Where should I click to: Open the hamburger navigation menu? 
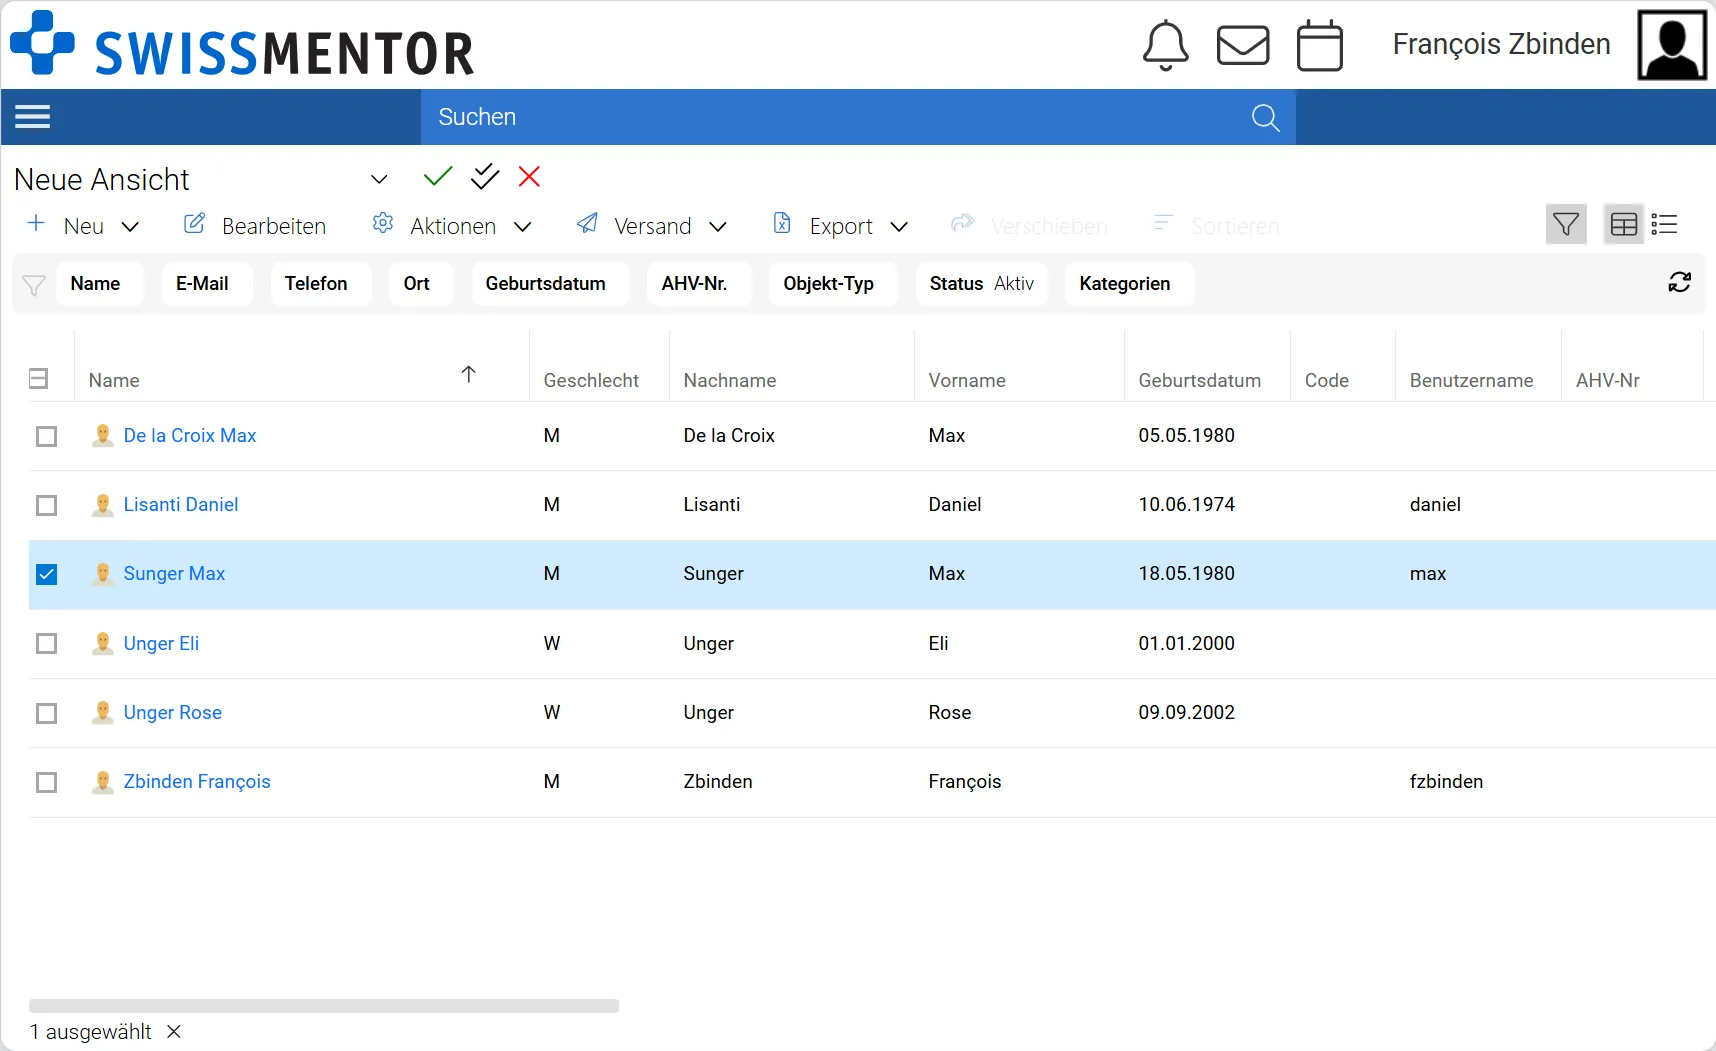pos(32,117)
